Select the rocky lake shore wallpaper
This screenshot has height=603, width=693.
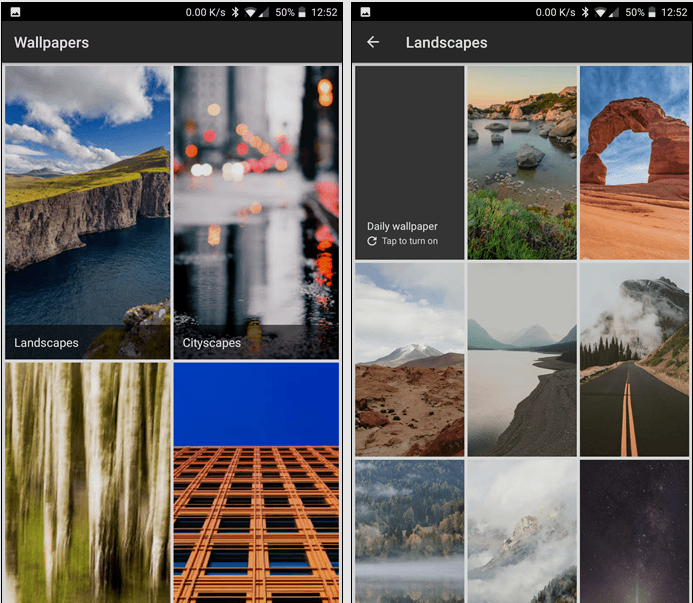(x=522, y=163)
